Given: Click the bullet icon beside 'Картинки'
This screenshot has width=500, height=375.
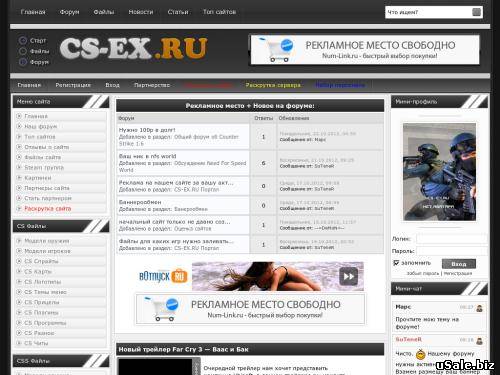Looking at the screenshot, I should [x=19, y=178].
